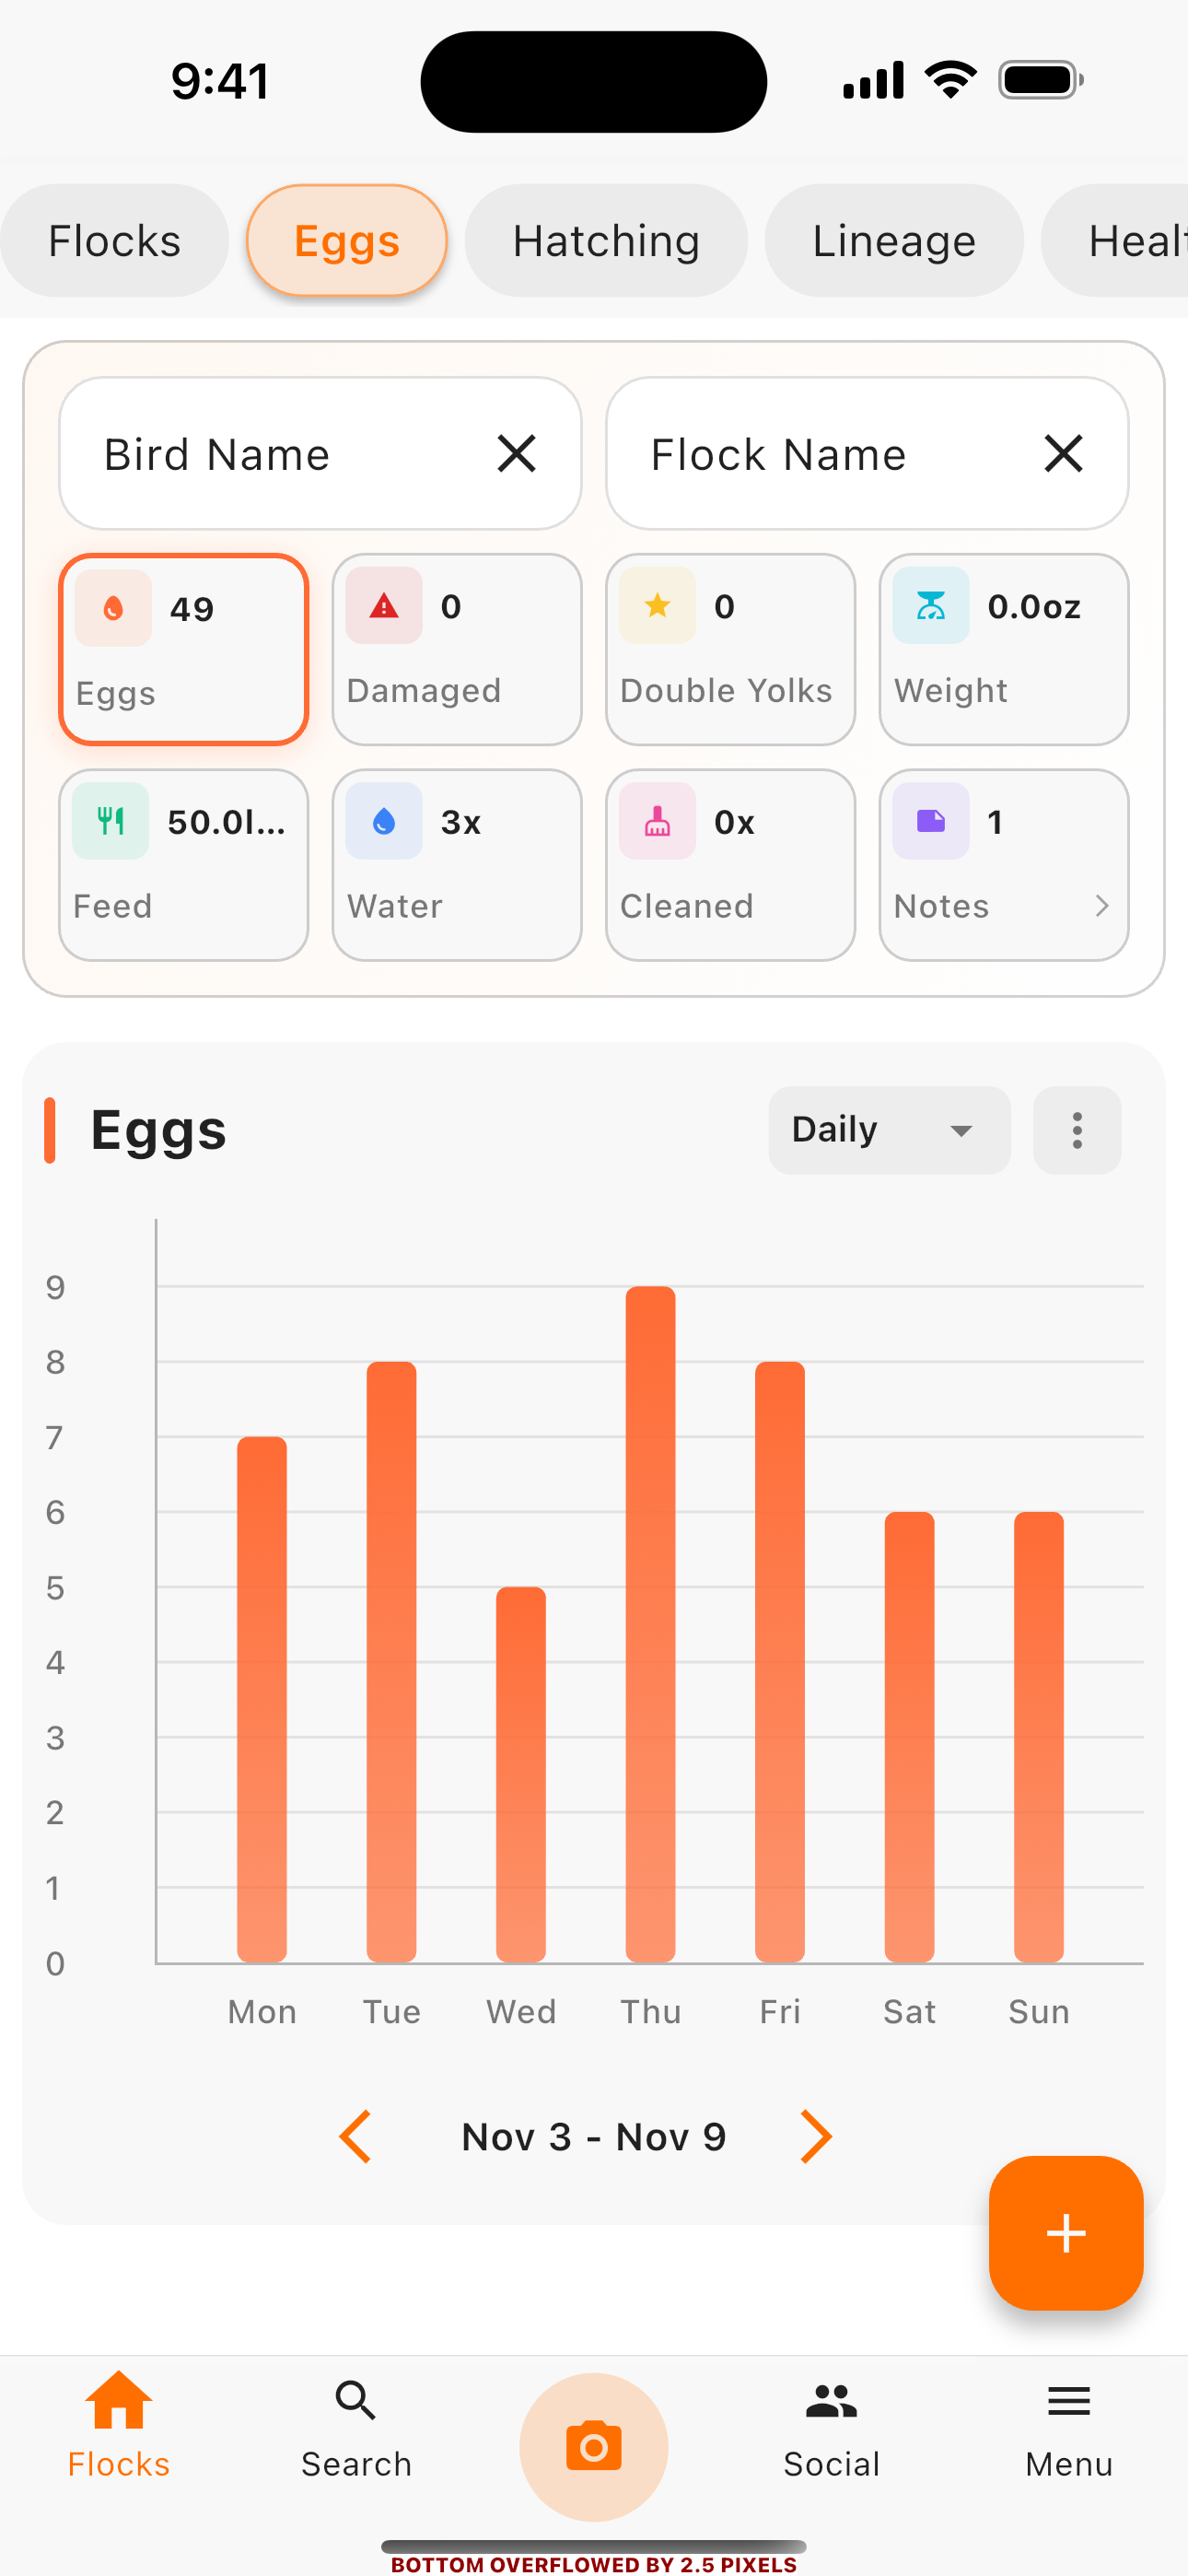This screenshot has height=2576, width=1188.
Task: Clear the Bird Name filter
Action: (x=516, y=454)
